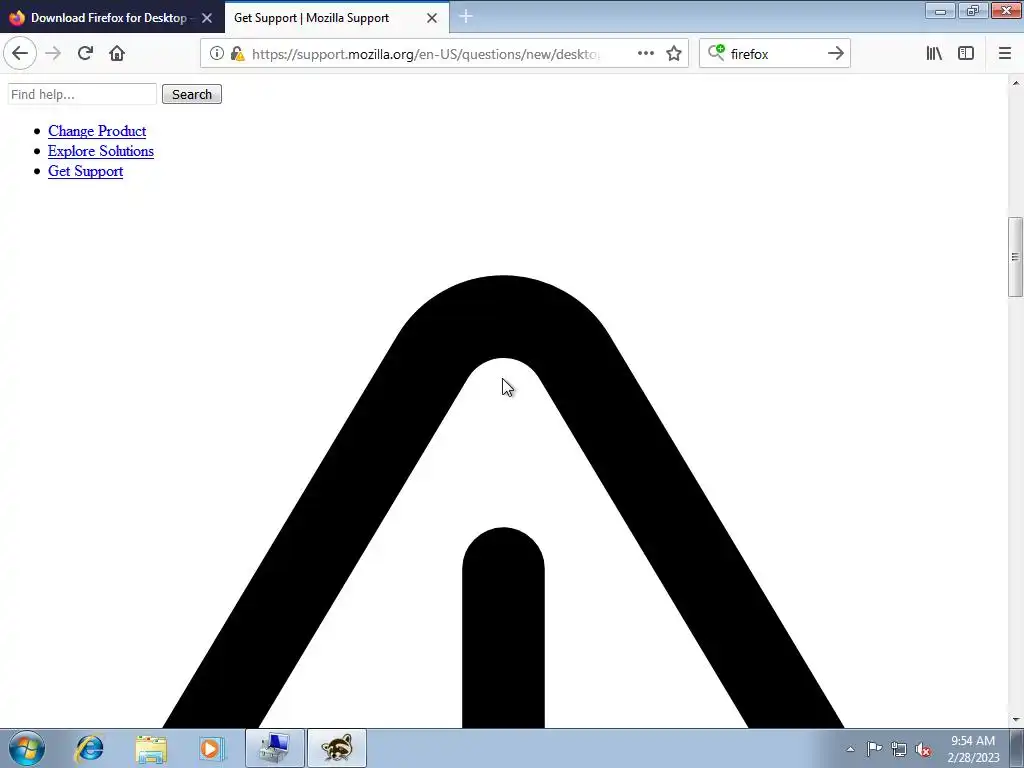Open the Explore Solutions link
Viewport: 1024px width, 768px height.
101,151
